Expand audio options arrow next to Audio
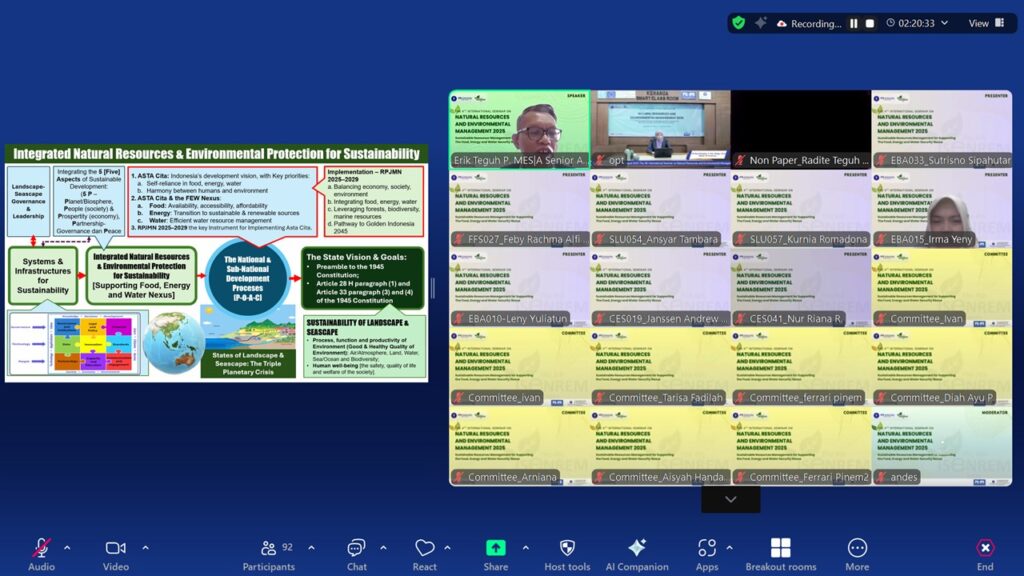Screen dimensions: 1024x576 click(x=67, y=547)
